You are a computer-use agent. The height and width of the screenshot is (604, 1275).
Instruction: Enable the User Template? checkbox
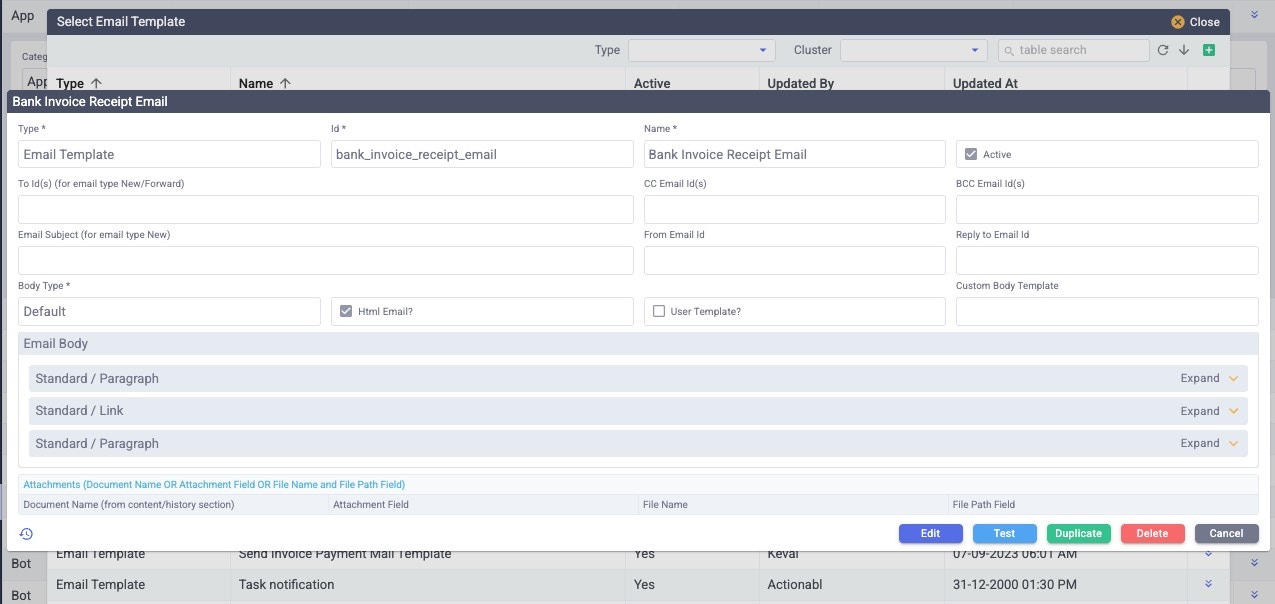(658, 311)
